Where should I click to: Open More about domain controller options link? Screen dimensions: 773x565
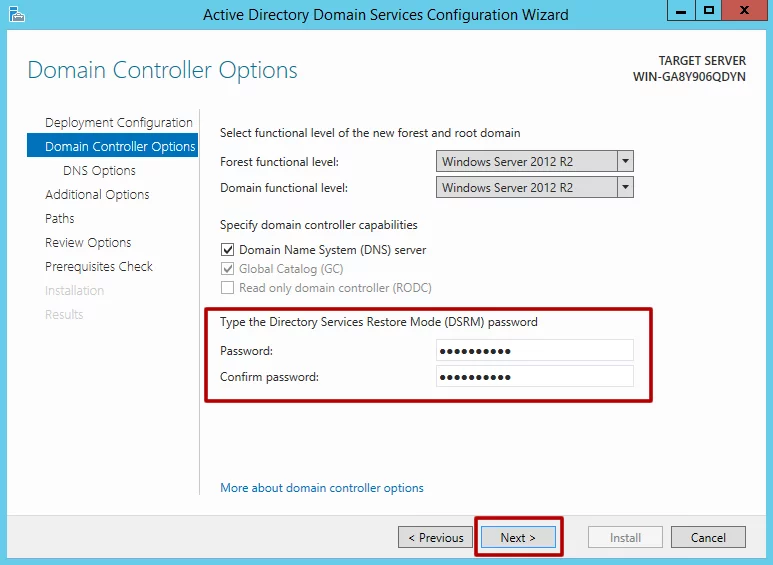(322, 488)
